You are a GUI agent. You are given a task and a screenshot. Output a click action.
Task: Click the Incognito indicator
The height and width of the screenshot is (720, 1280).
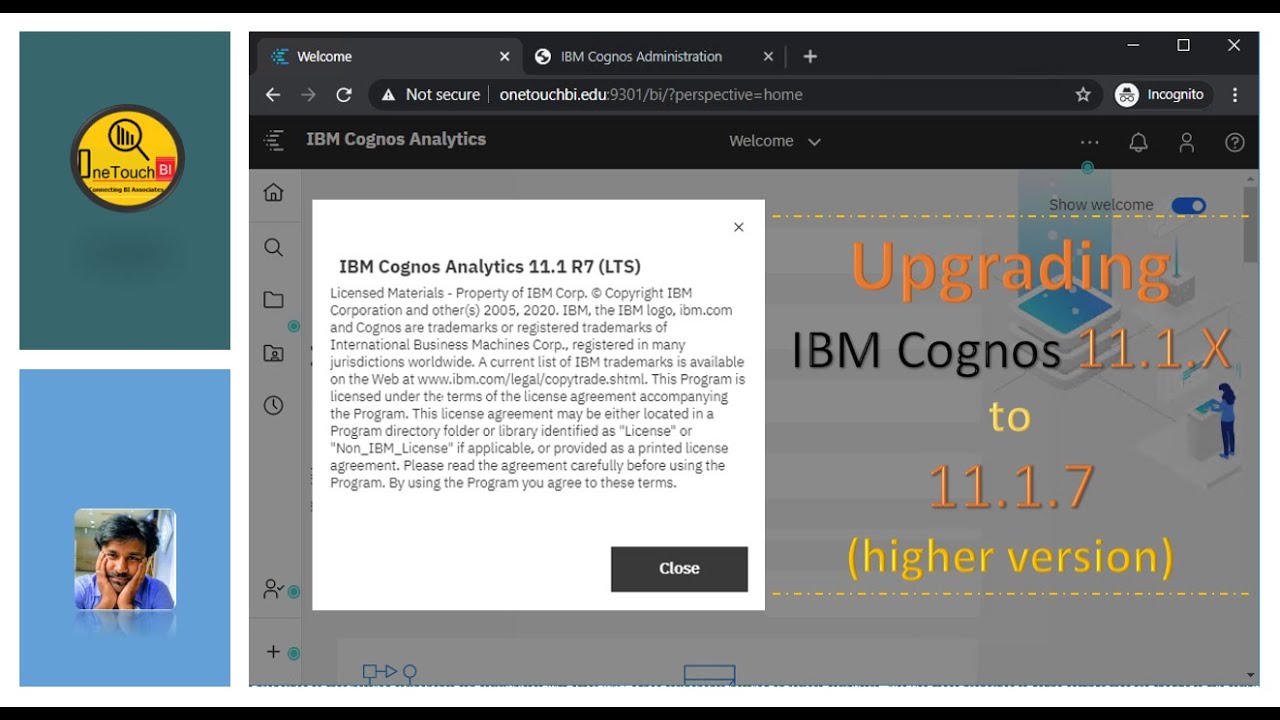(x=1161, y=94)
